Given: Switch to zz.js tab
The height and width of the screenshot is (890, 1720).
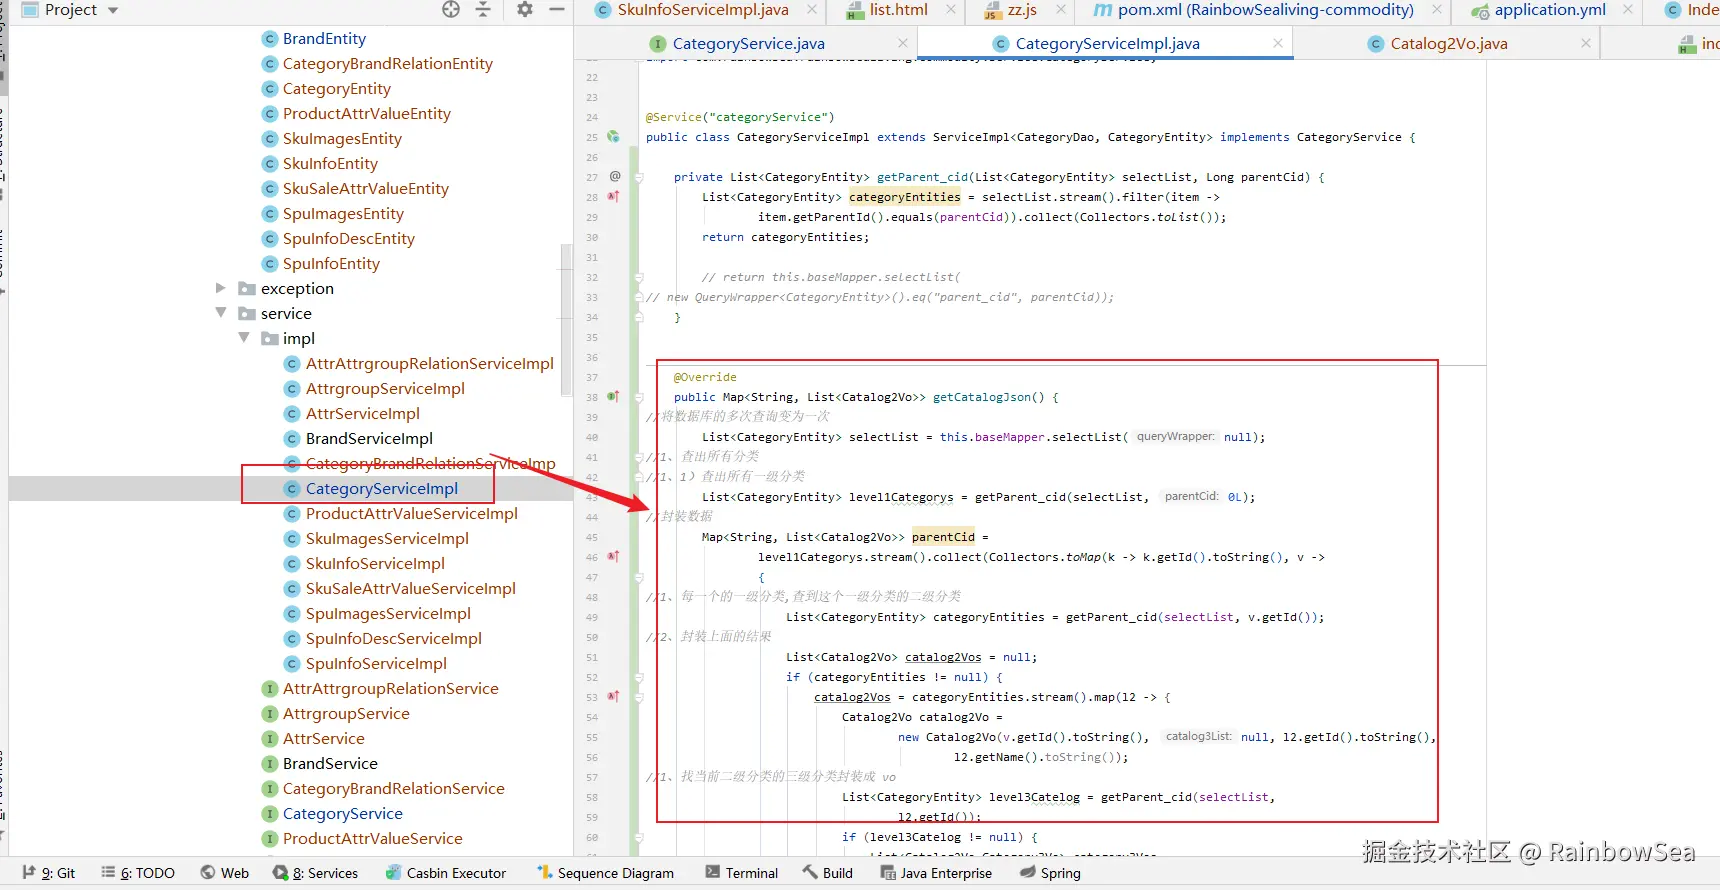Looking at the screenshot, I should [x=1021, y=10].
